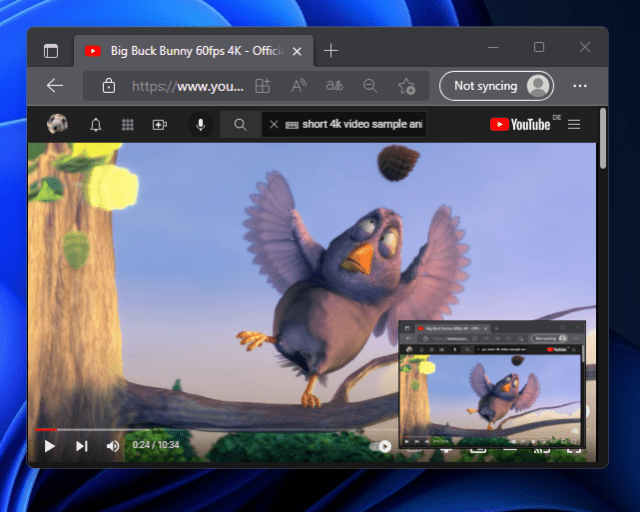
Task: Minimize the Edge browser window
Action: [x=493, y=47]
